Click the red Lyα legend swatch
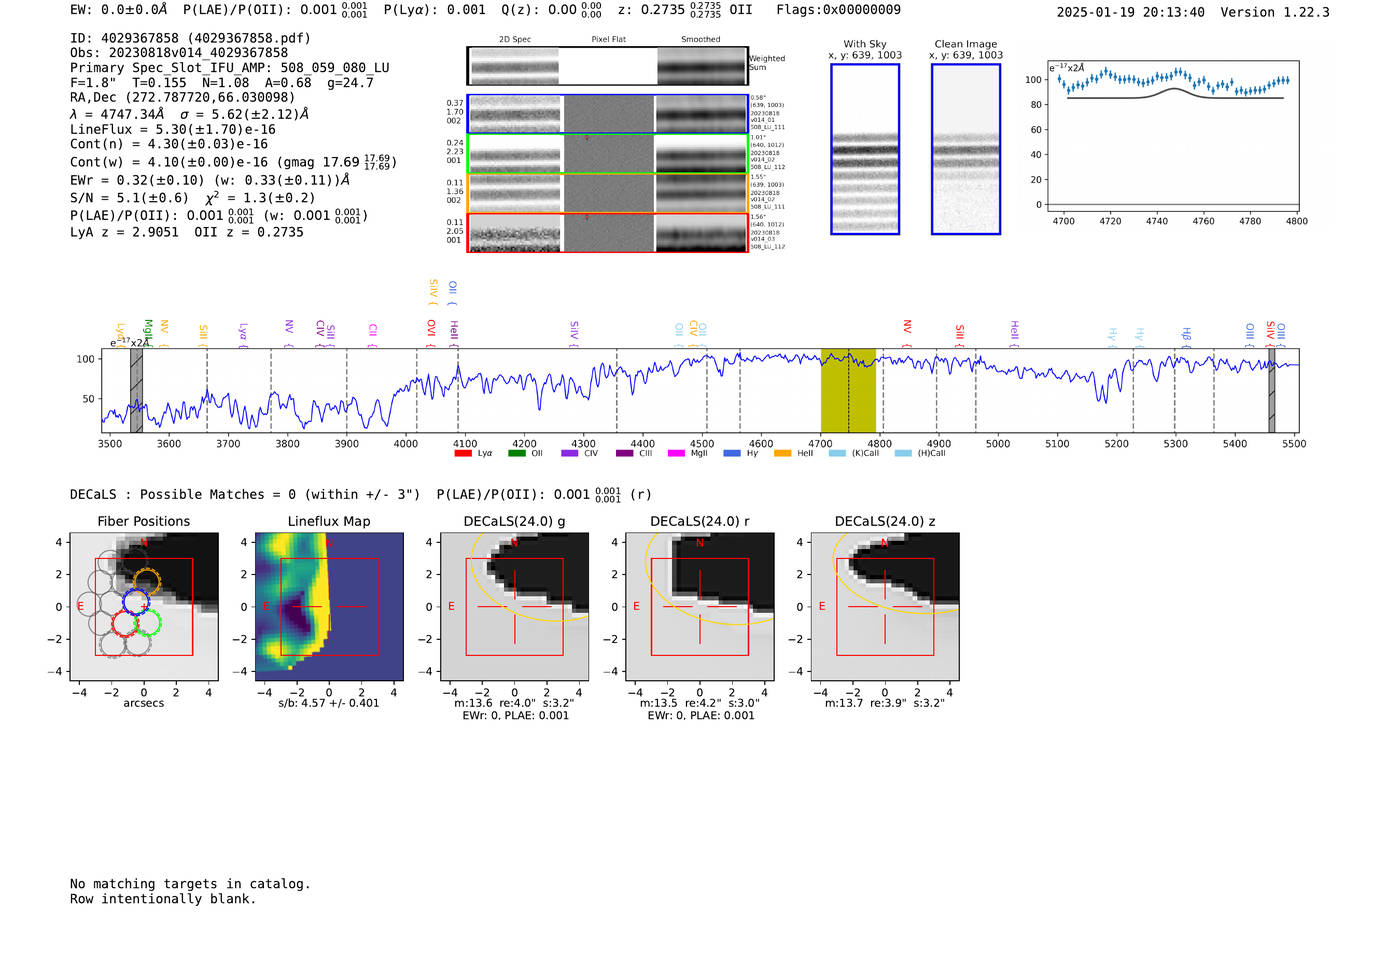This screenshot has width=1400, height=953. click(x=463, y=454)
